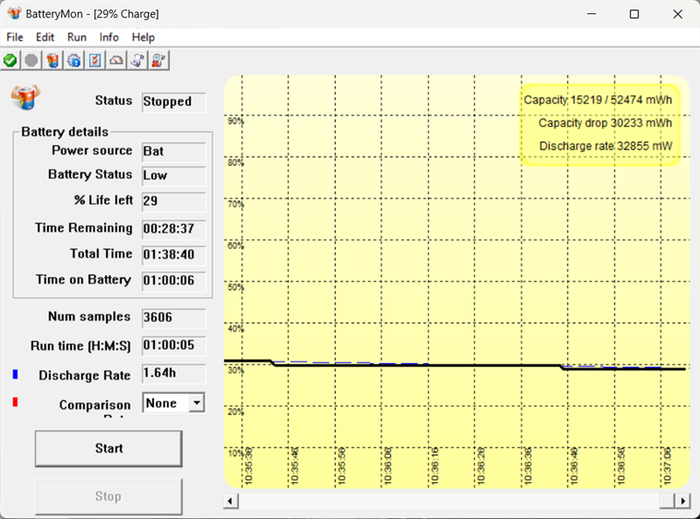Image resolution: width=700 pixels, height=519 pixels.
Task: Click the % Life left value 29
Action: [x=174, y=201]
